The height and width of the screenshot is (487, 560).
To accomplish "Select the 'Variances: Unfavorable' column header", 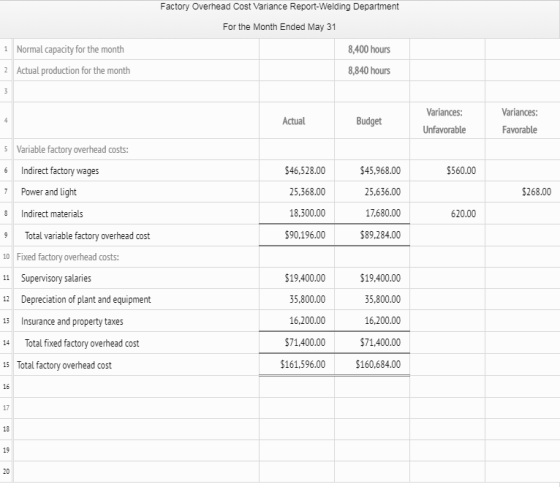I will (x=444, y=121).
